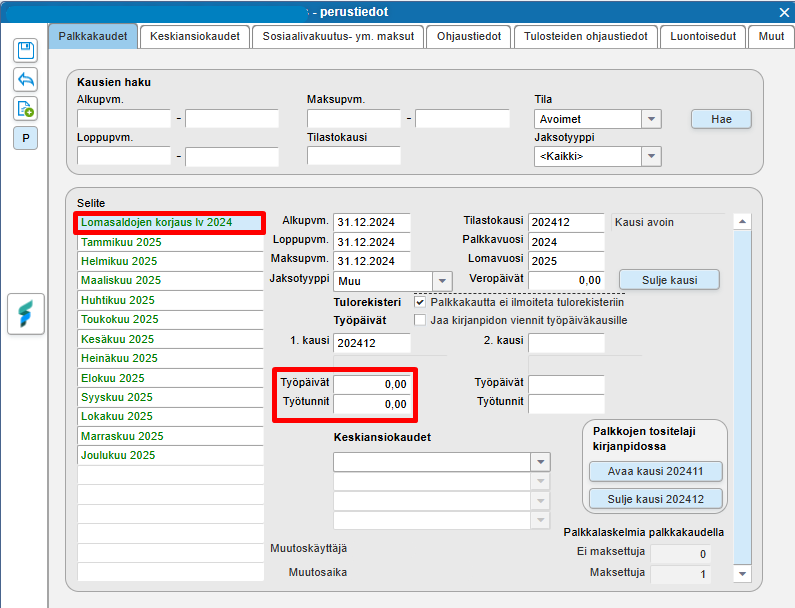The height and width of the screenshot is (608, 795).
Task: Toggle Palkkakautta ei ilmoiteta tulorekisteriin checkbox
Action: coord(420,302)
